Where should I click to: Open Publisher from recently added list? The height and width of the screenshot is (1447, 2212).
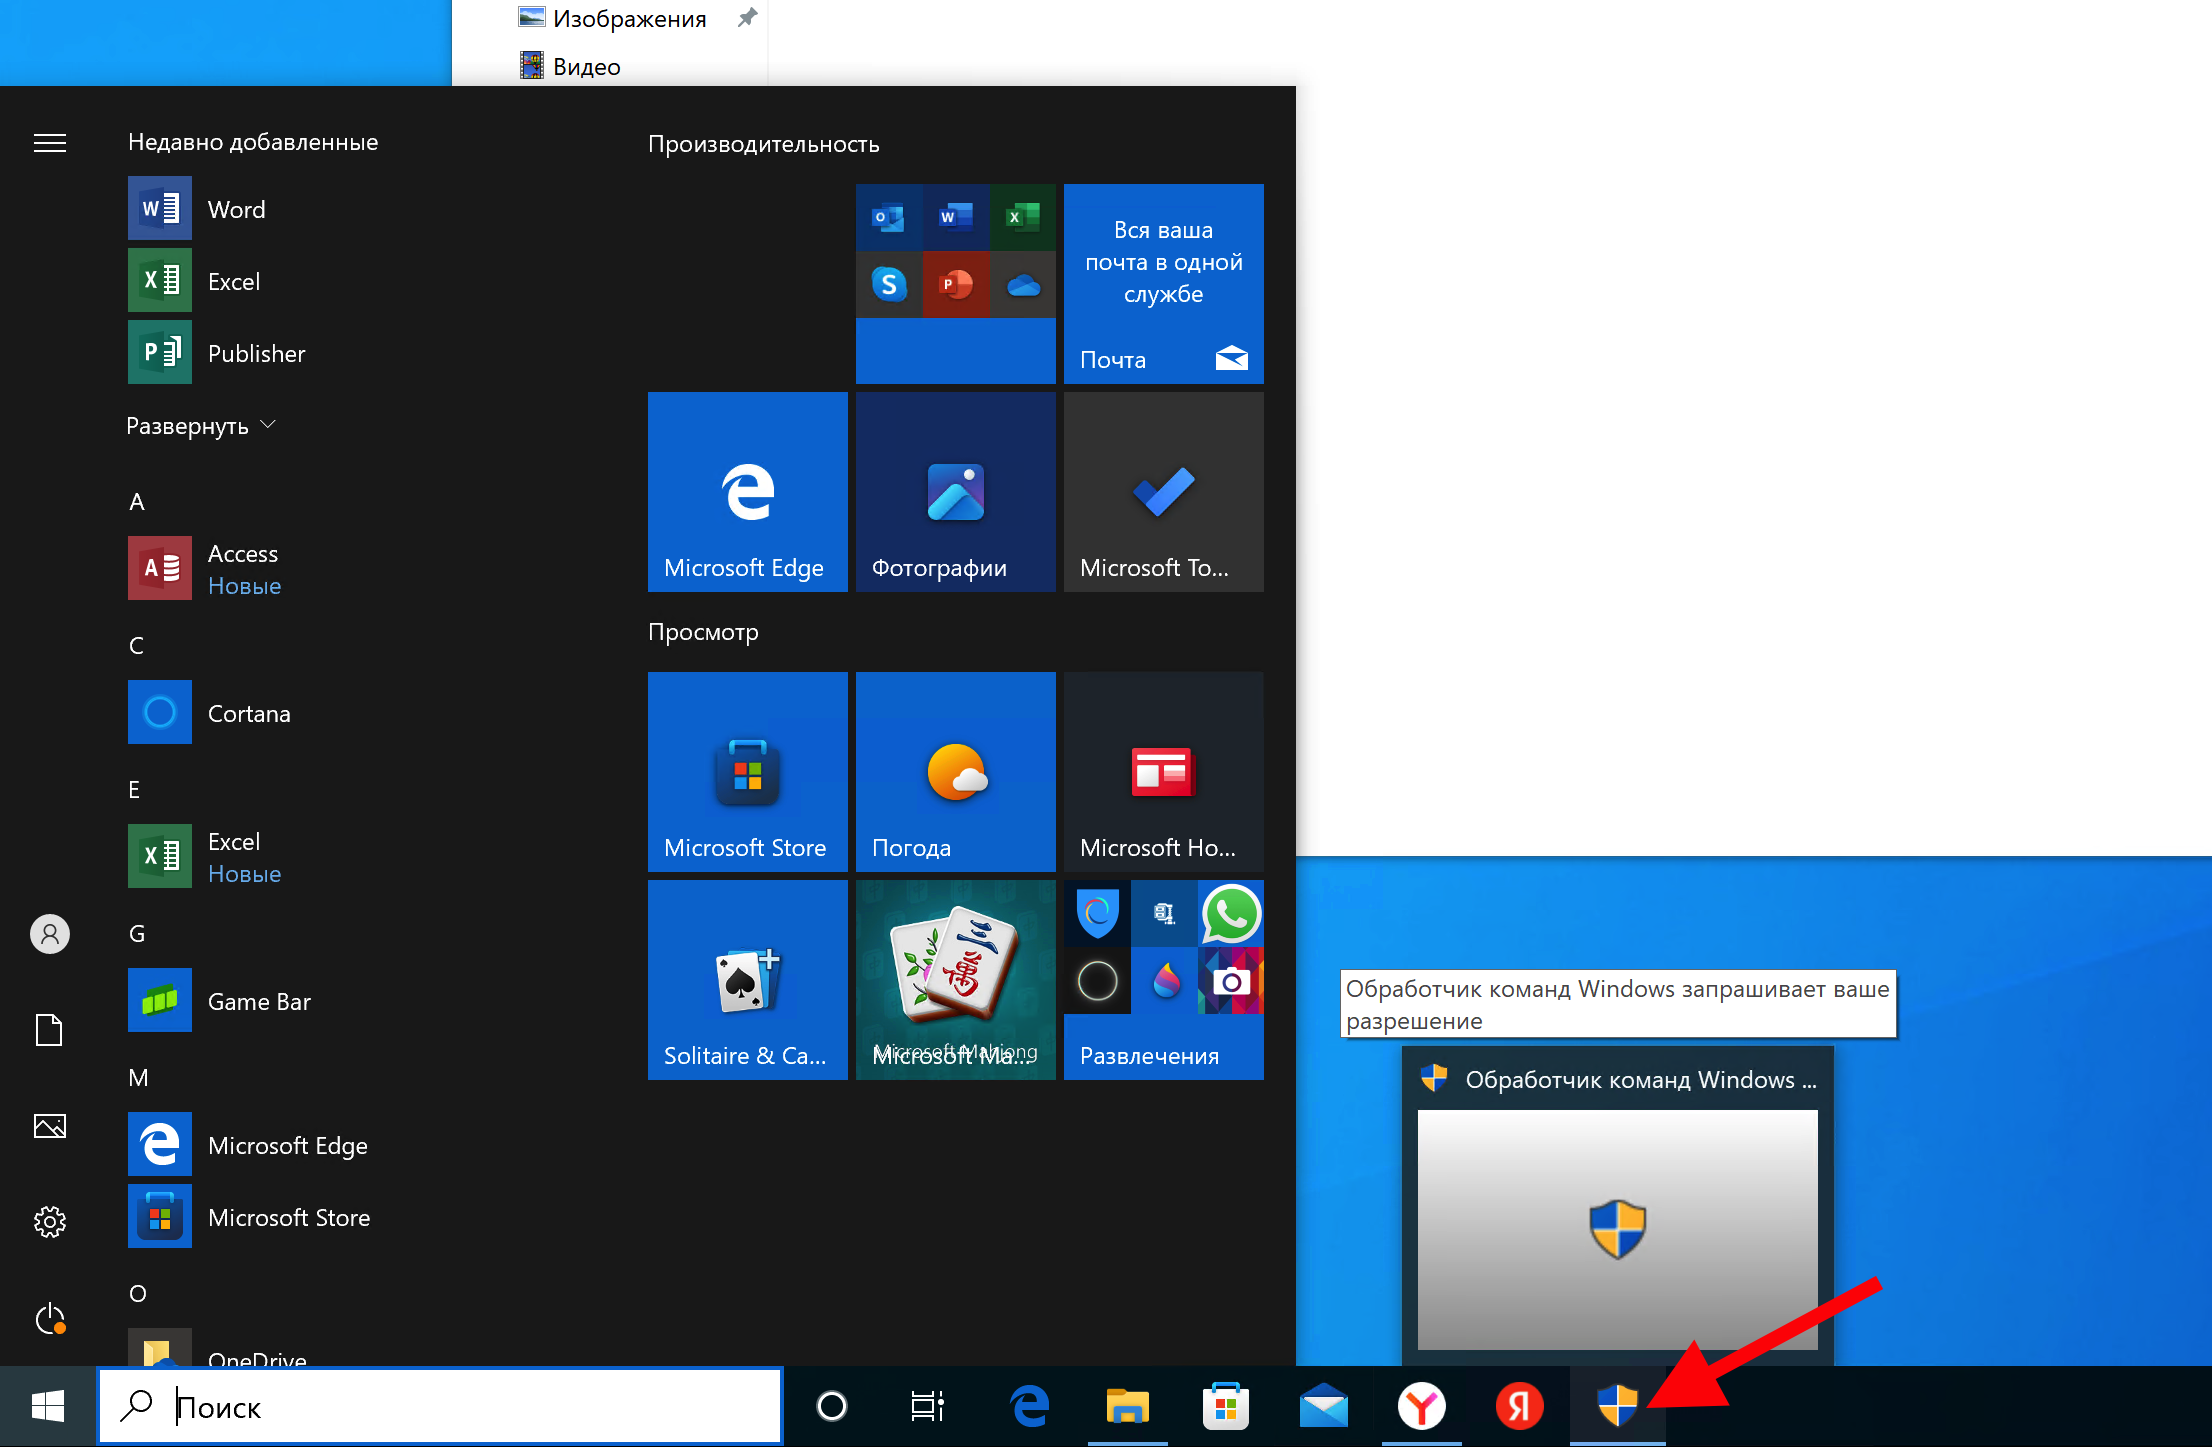point(217,353)
